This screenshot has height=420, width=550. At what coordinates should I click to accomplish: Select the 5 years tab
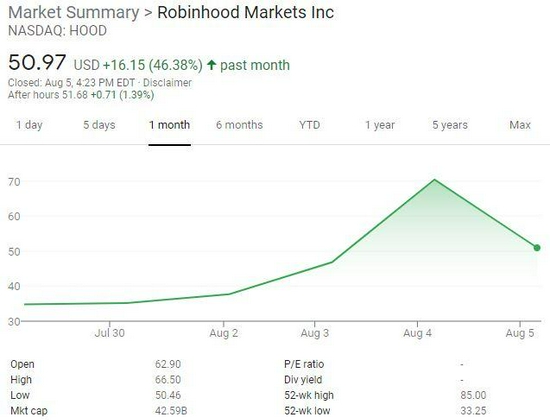click(450, 125)
